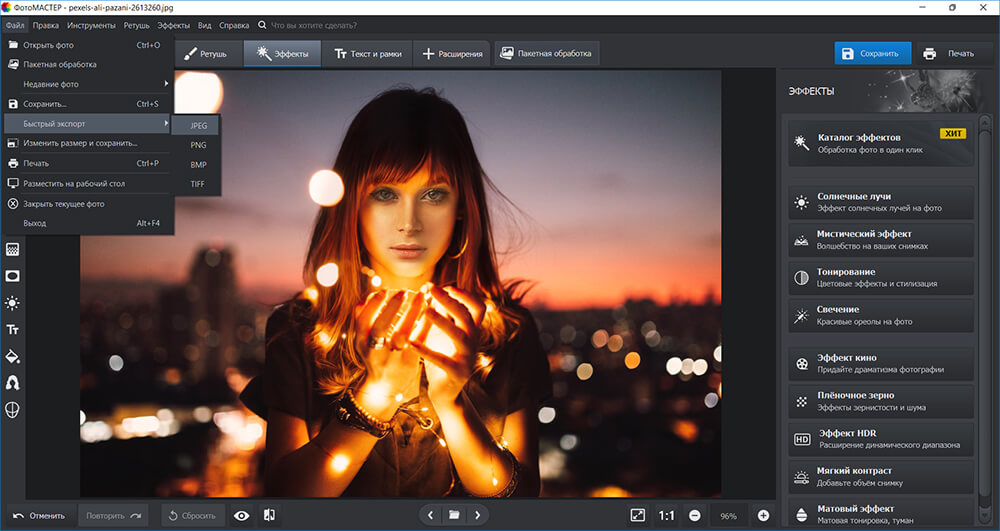The width and height of the screenshot is (1000, 531).
Task: Click the 96% zoom value field
Action: click(728, 516)
